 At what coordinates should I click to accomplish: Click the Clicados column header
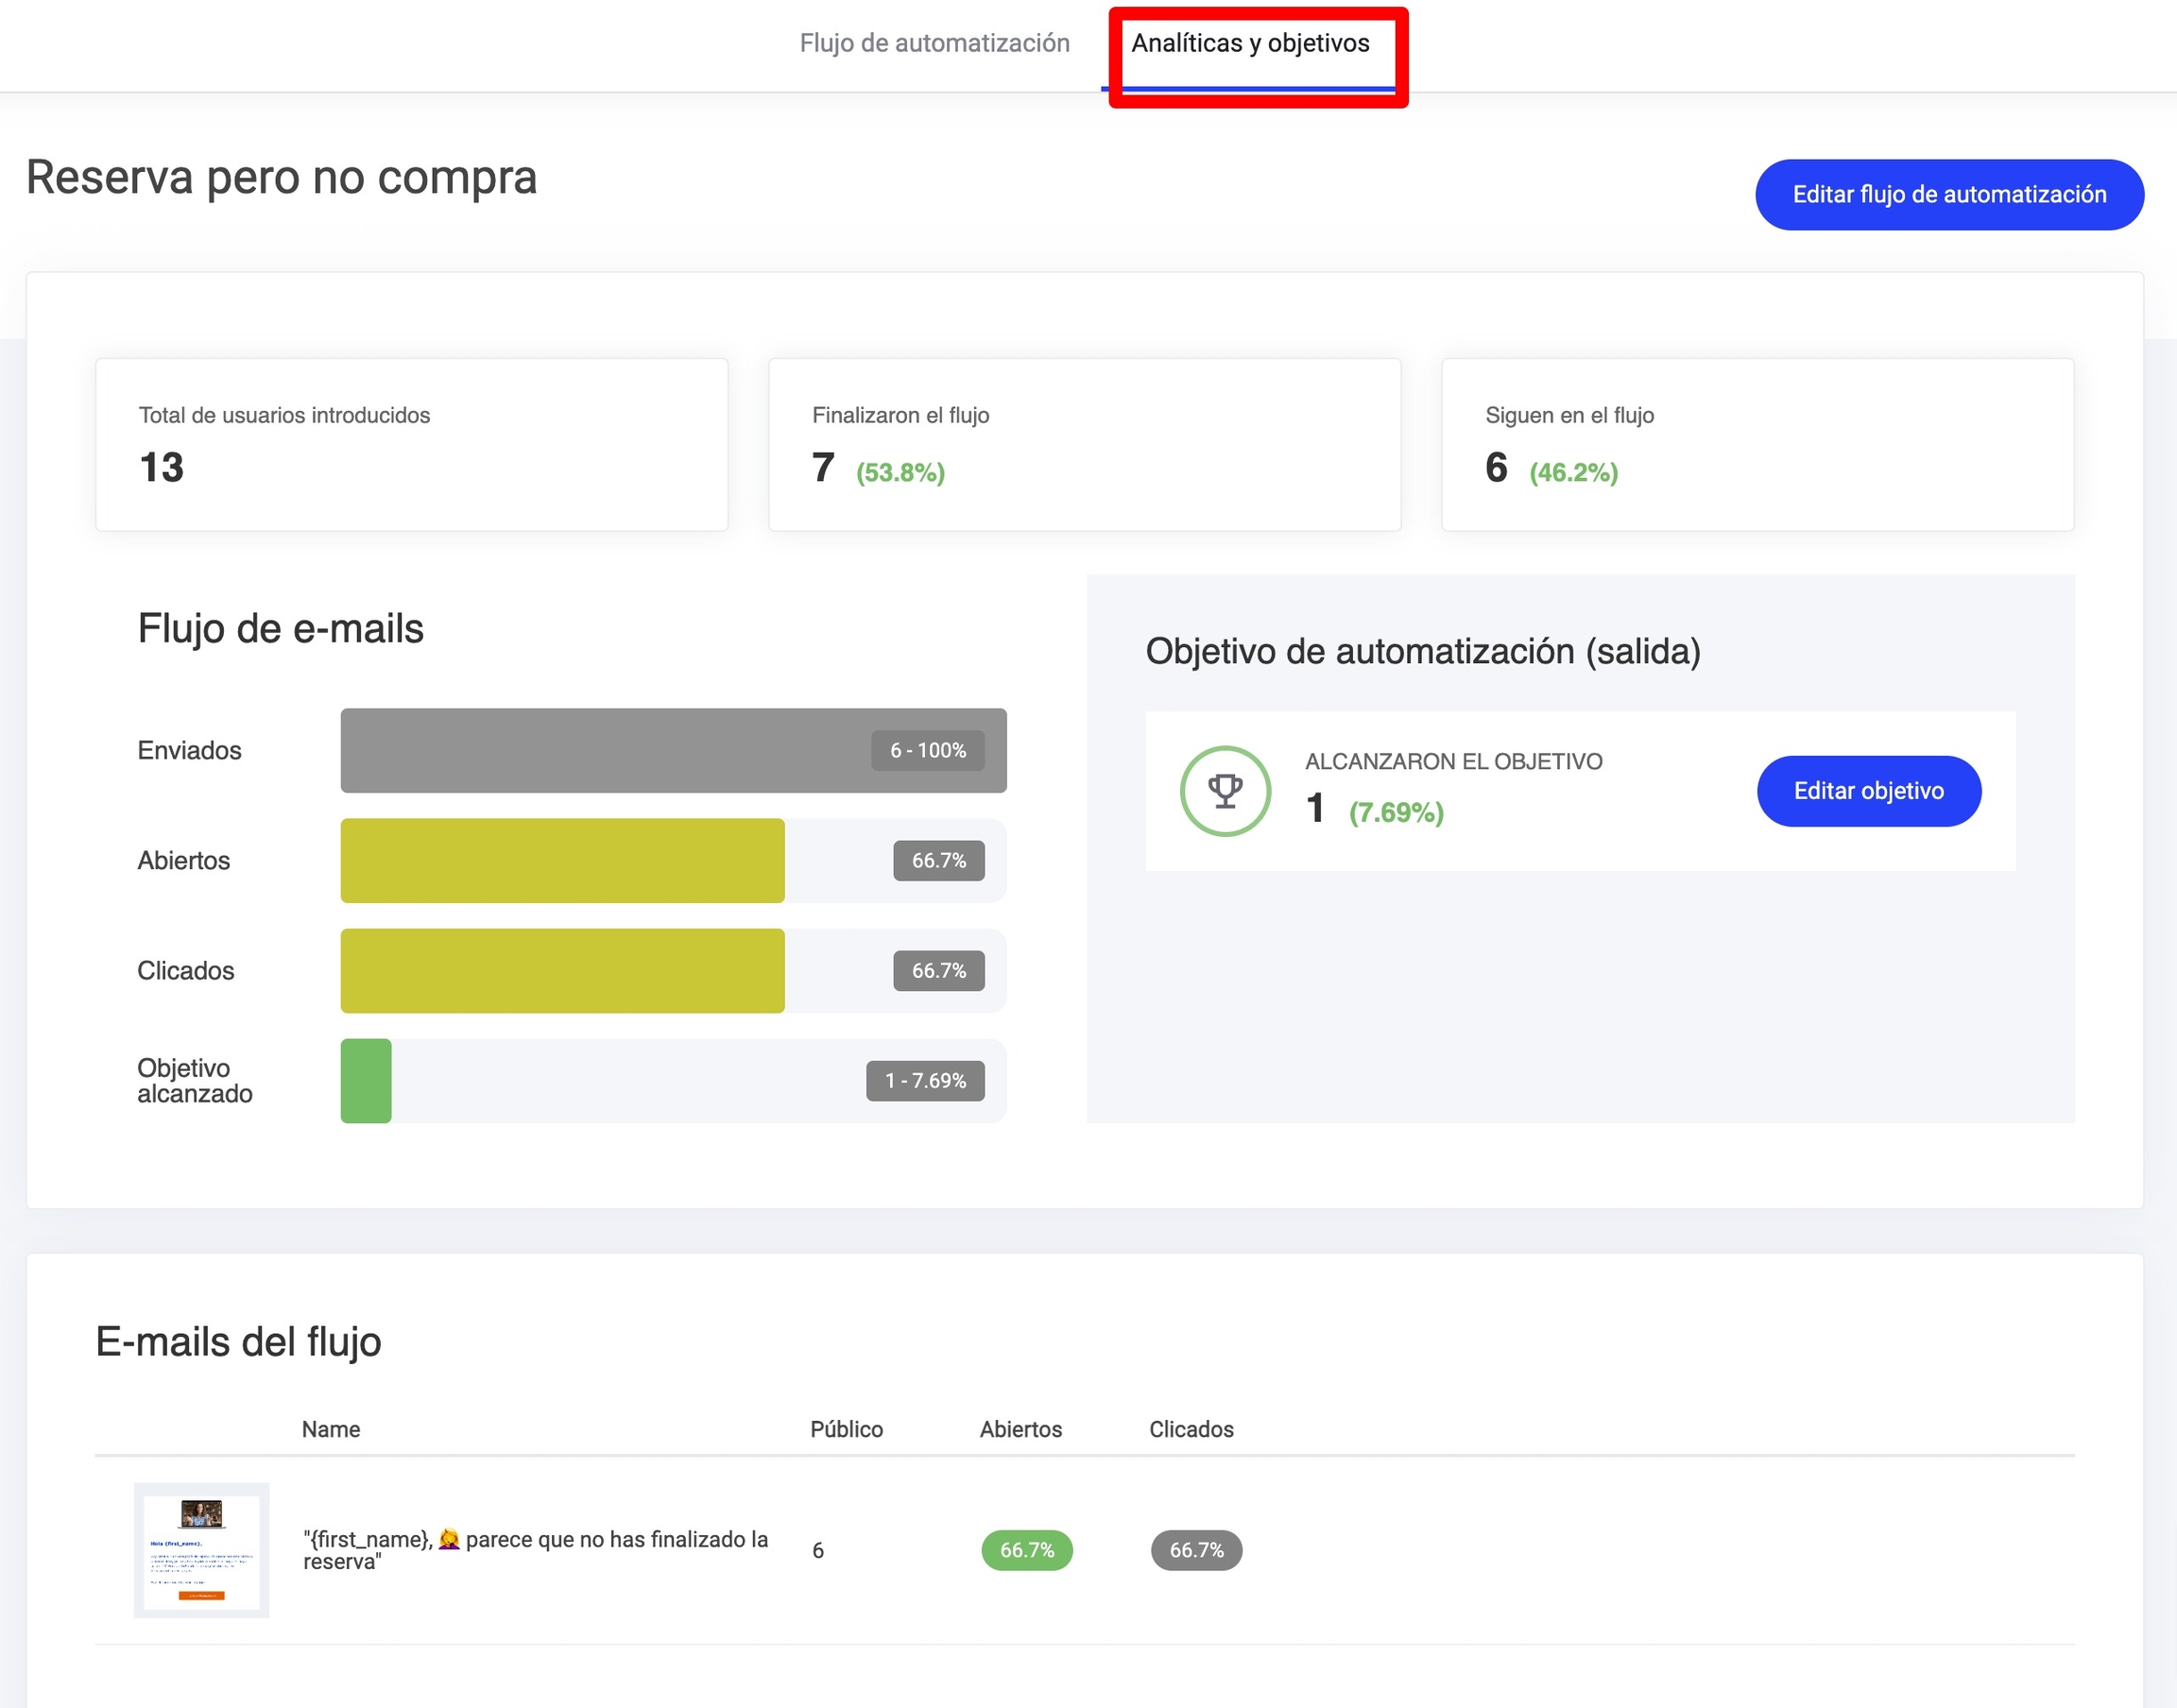click(x=1190, y=1428)
